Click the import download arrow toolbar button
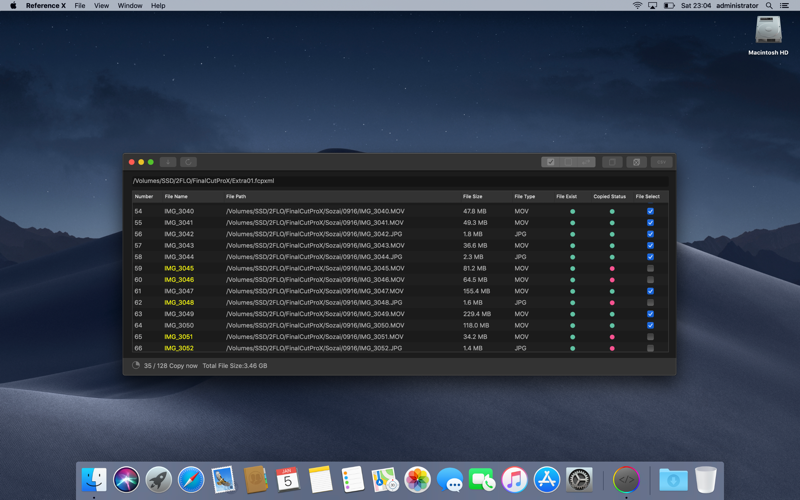Screen dimensions: 800x500 (168, 162)
